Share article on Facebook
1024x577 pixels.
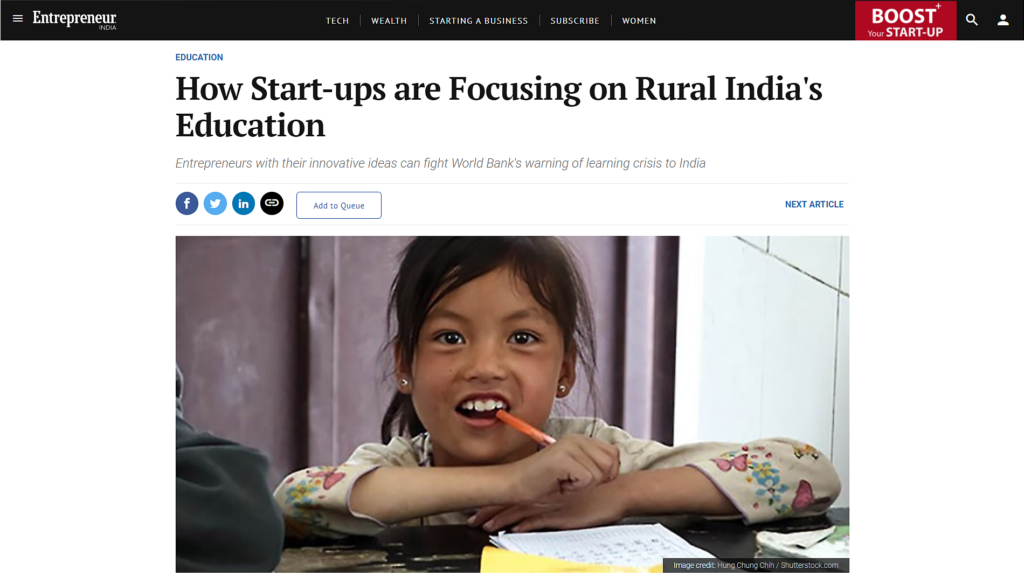187,204
